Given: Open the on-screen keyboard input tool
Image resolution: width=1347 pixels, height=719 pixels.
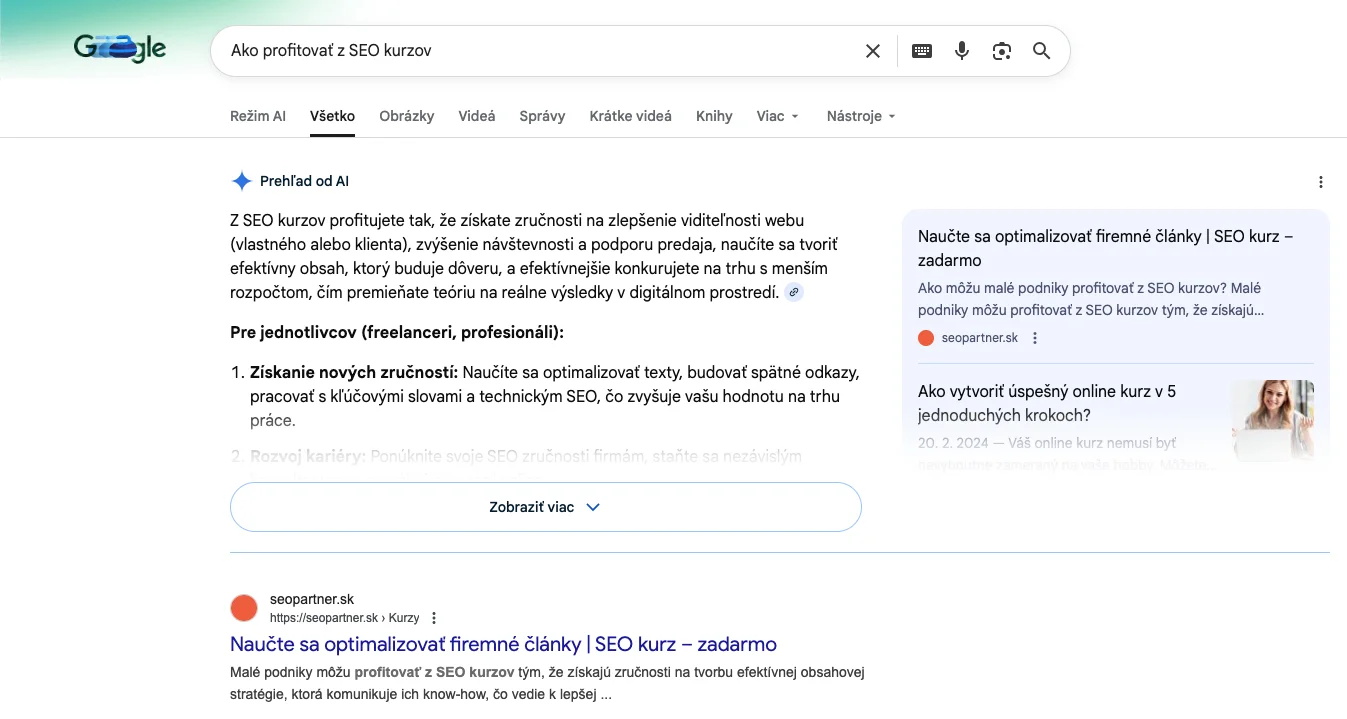Looking at the screenshot, I should (x=922, y=51).
